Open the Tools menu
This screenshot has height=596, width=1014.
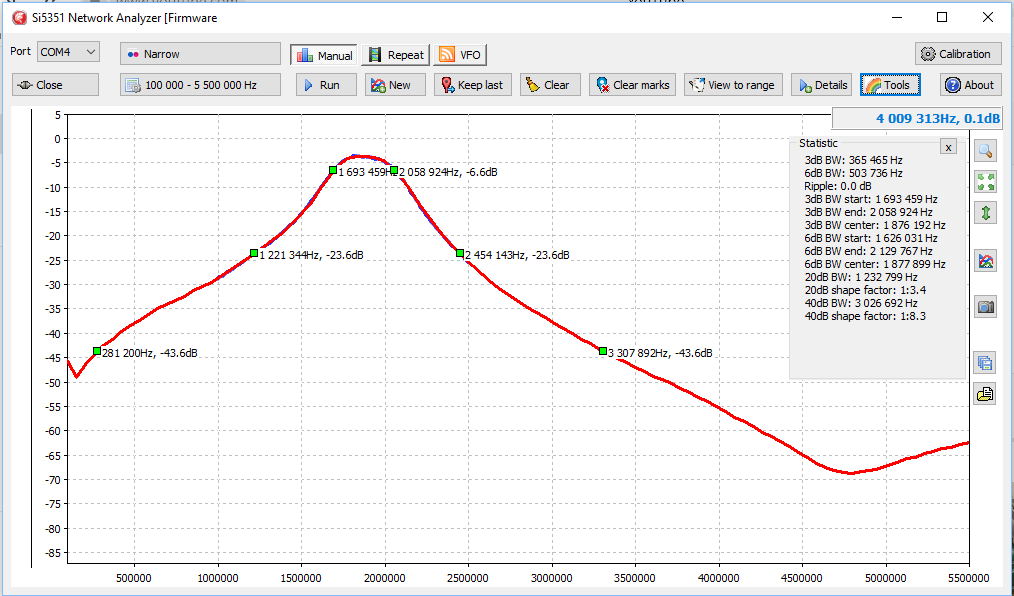tap(890, 85)
